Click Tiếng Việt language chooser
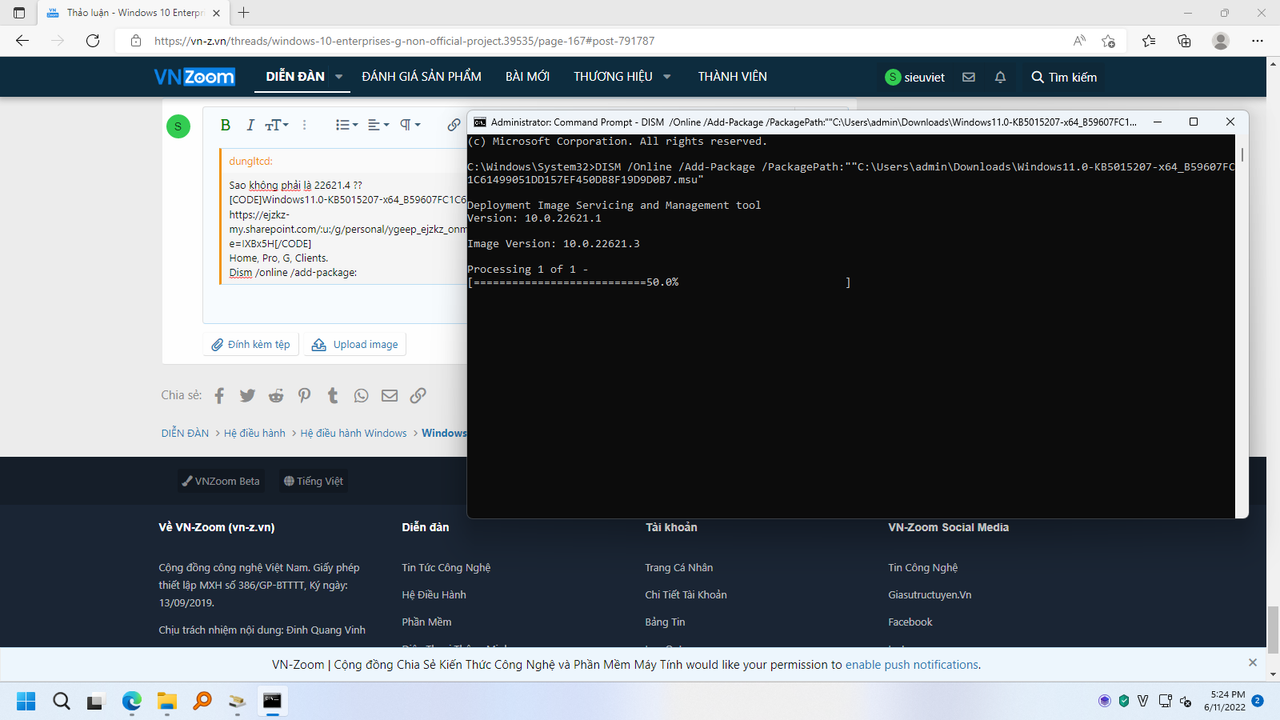This screenshot has width=1280, height=720. (313, 481)
